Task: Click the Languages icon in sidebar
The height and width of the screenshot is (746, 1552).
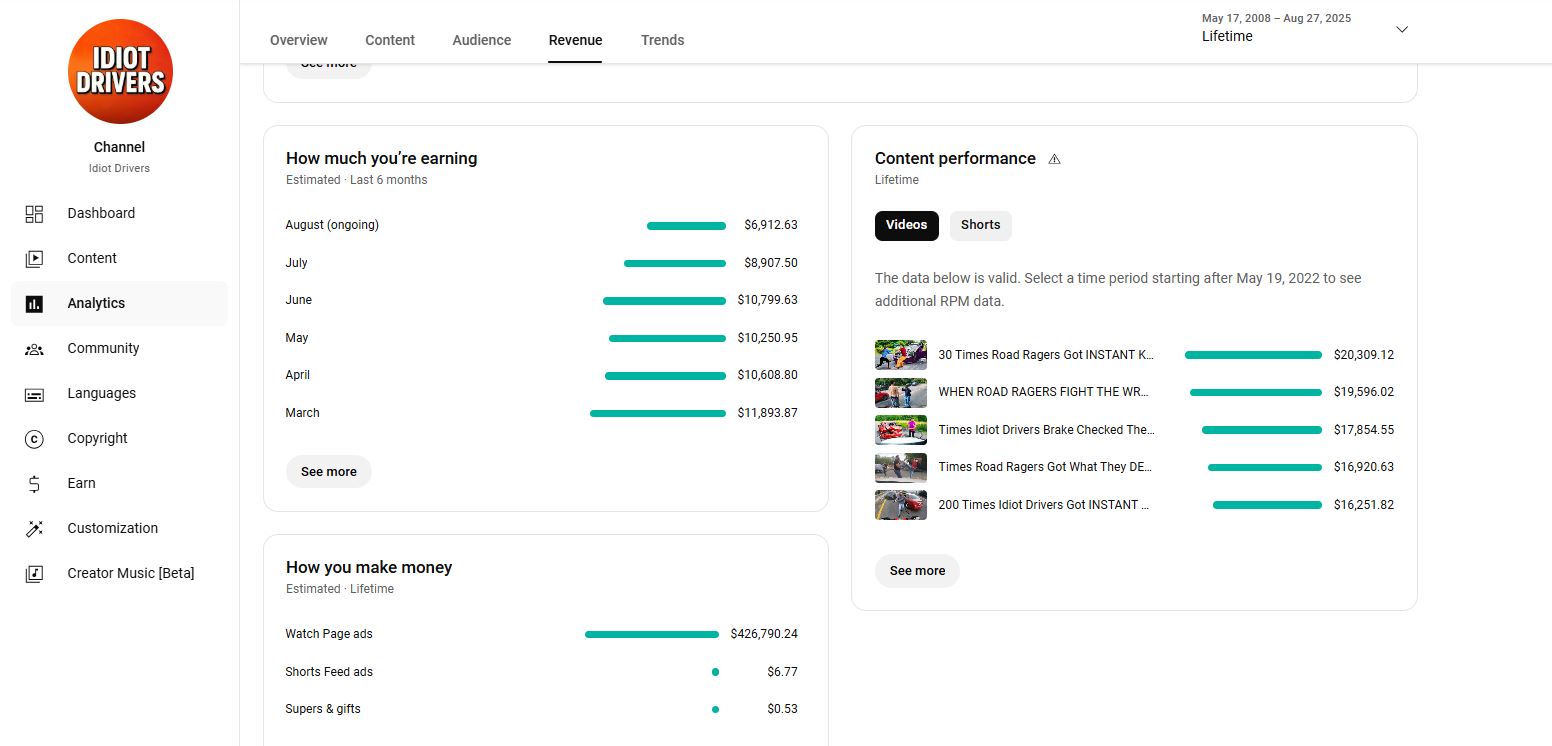Action: [34, 394]
